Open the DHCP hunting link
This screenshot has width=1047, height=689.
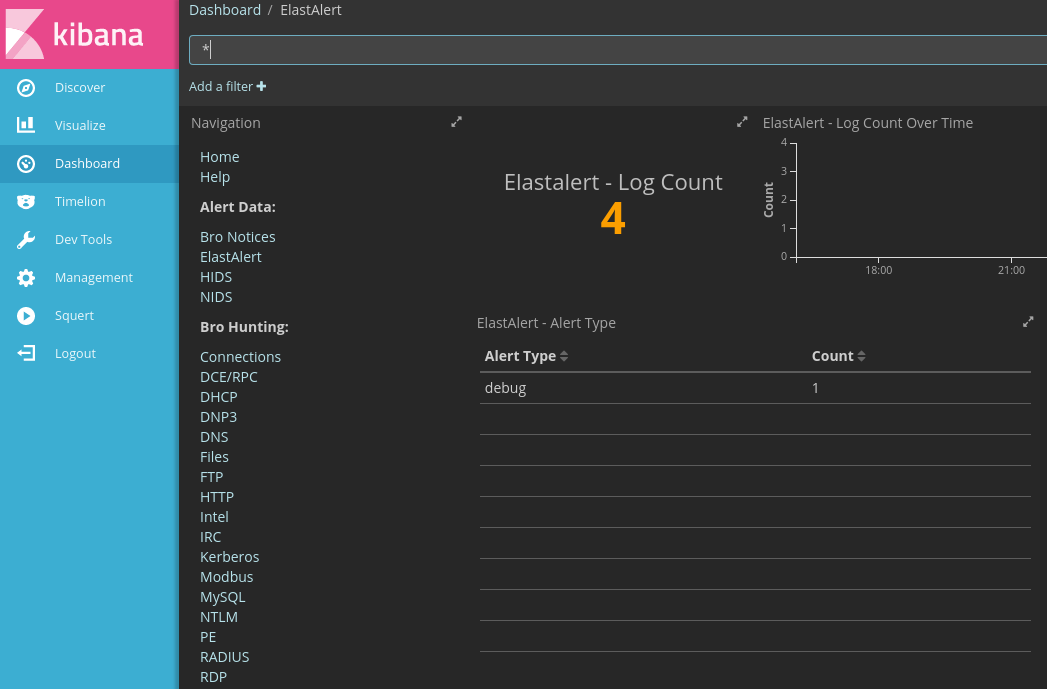coord(219,397)
